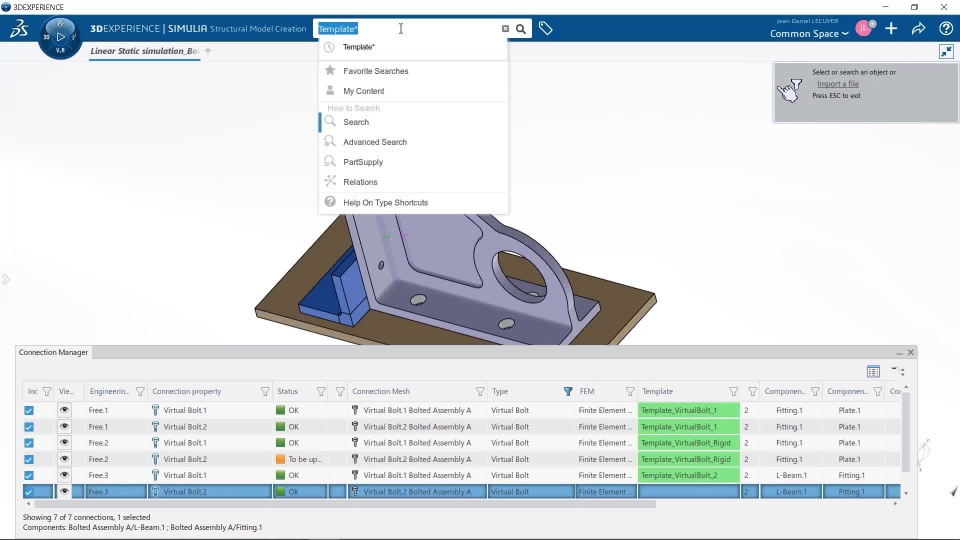This screenshot has height=540, width=960.
Task: Open the 6WTags tag icon
Action: (546, 28)
